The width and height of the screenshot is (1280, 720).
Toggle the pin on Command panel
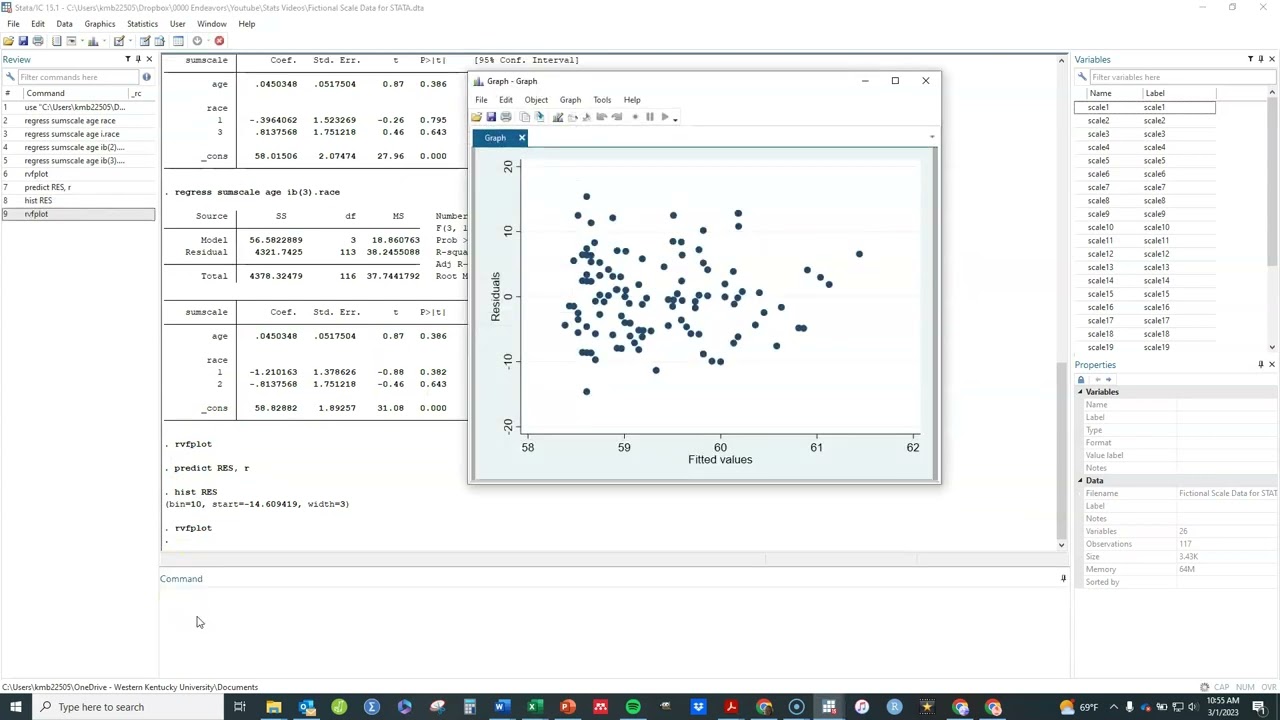tap(1063, 578)
